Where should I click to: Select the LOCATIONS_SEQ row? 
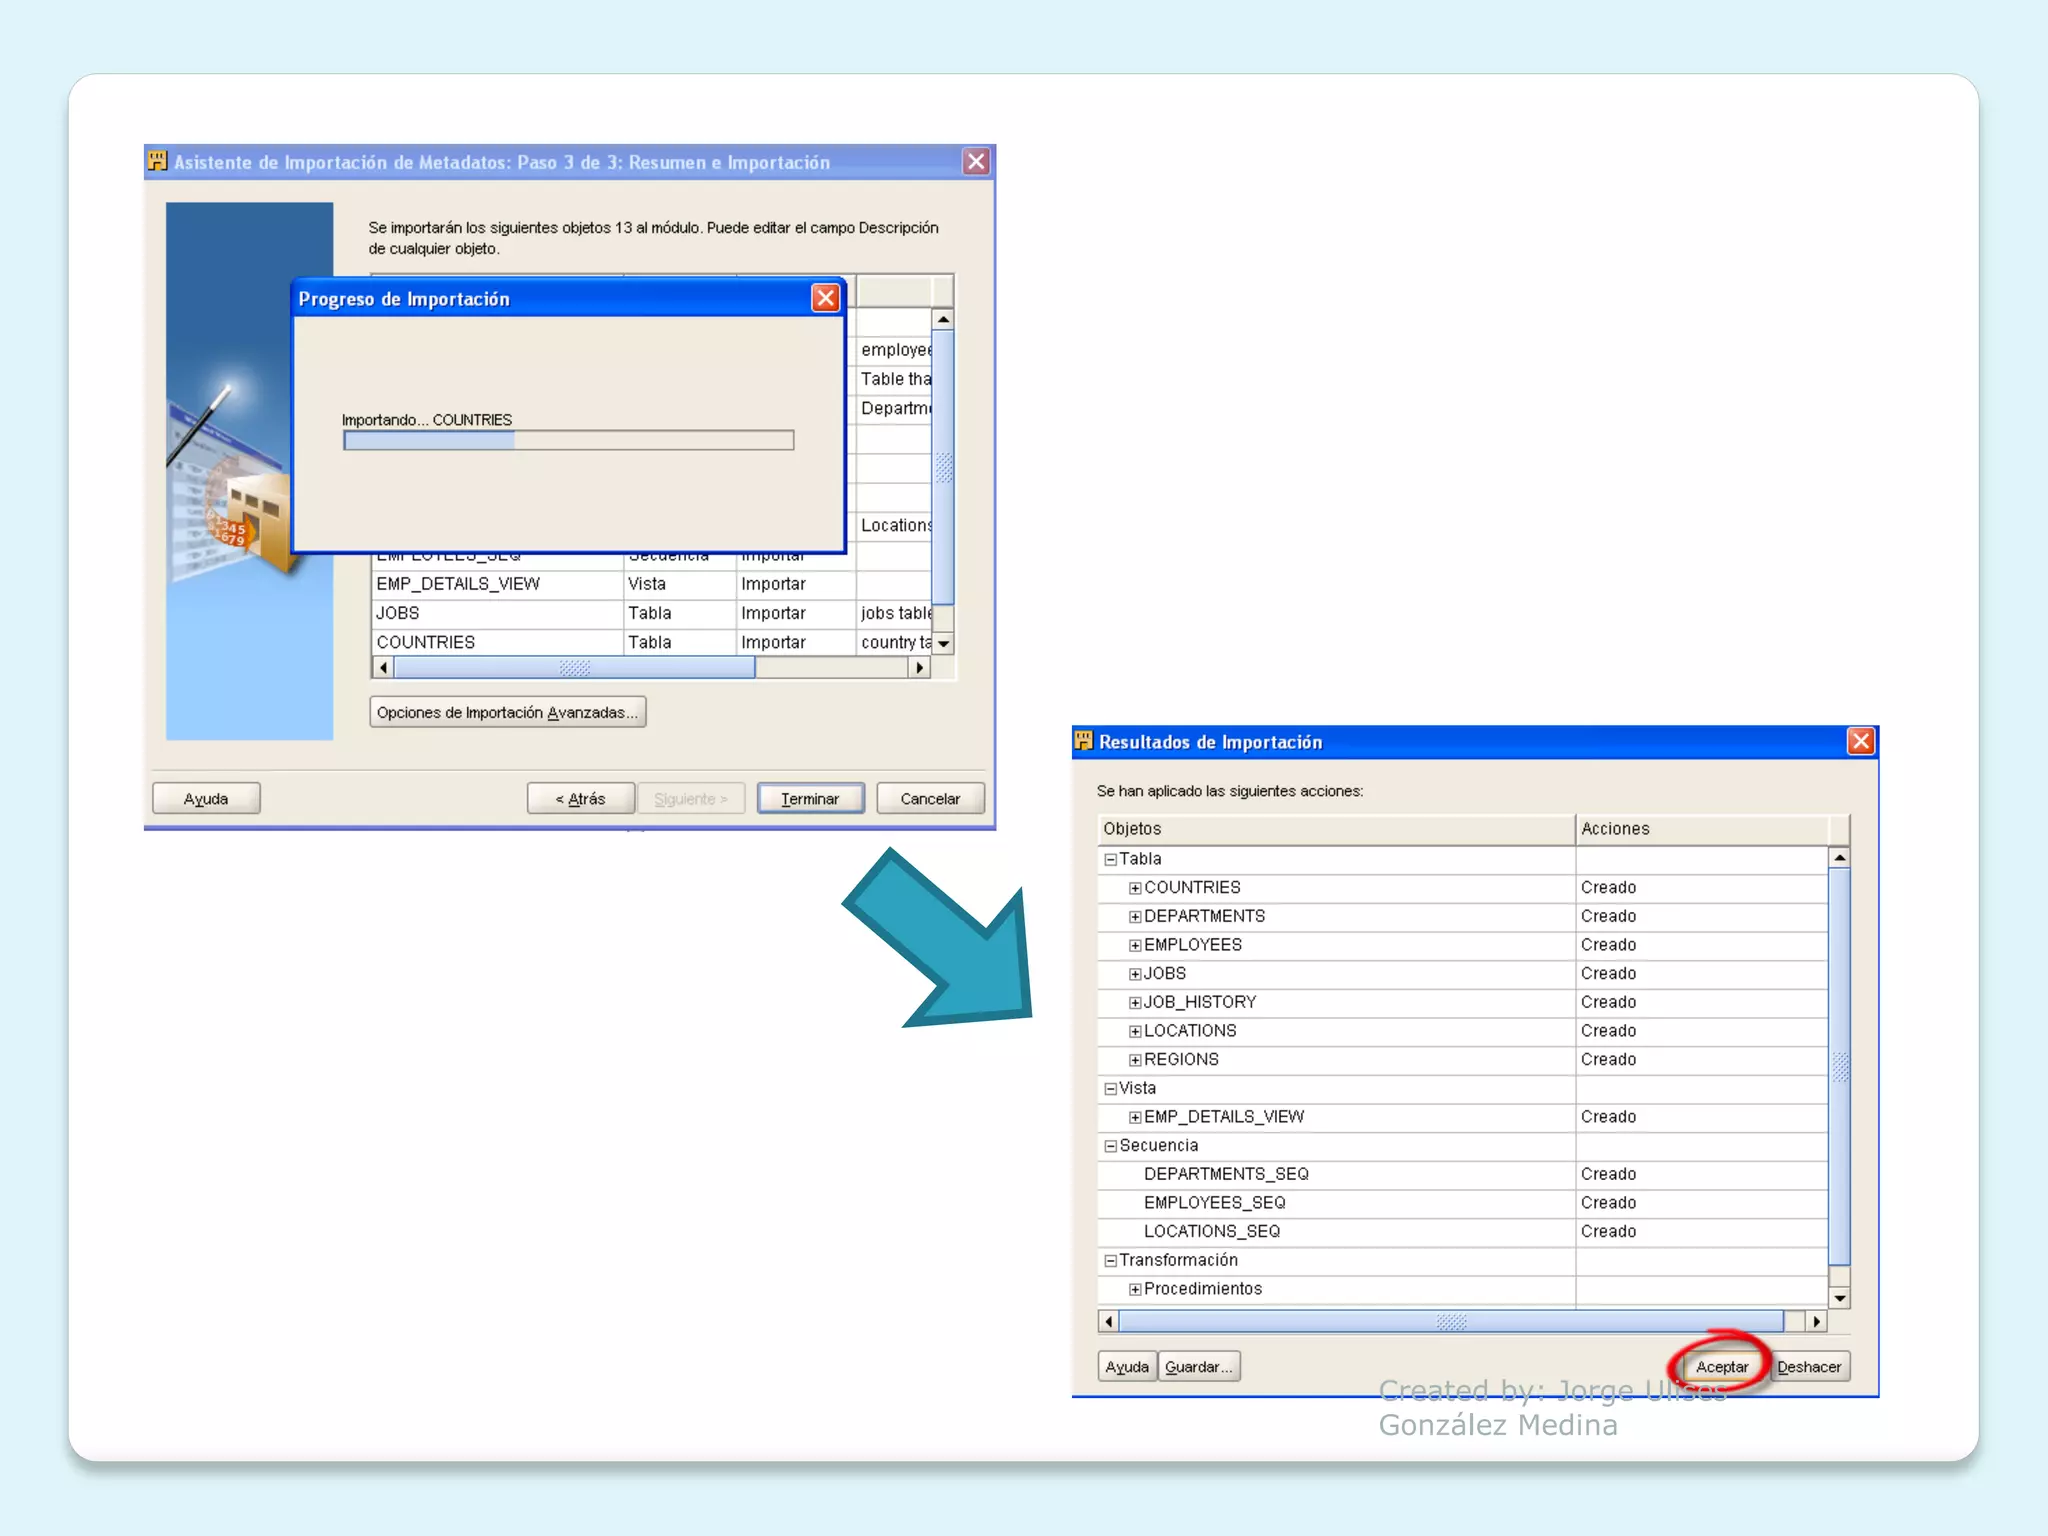[x=1211, y=1231]
